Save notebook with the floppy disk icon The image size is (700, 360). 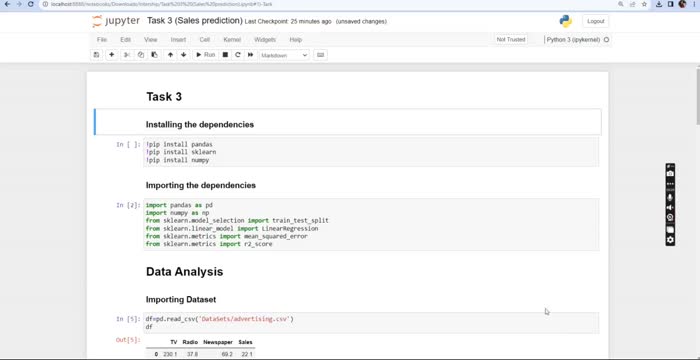tap(96, 55)
